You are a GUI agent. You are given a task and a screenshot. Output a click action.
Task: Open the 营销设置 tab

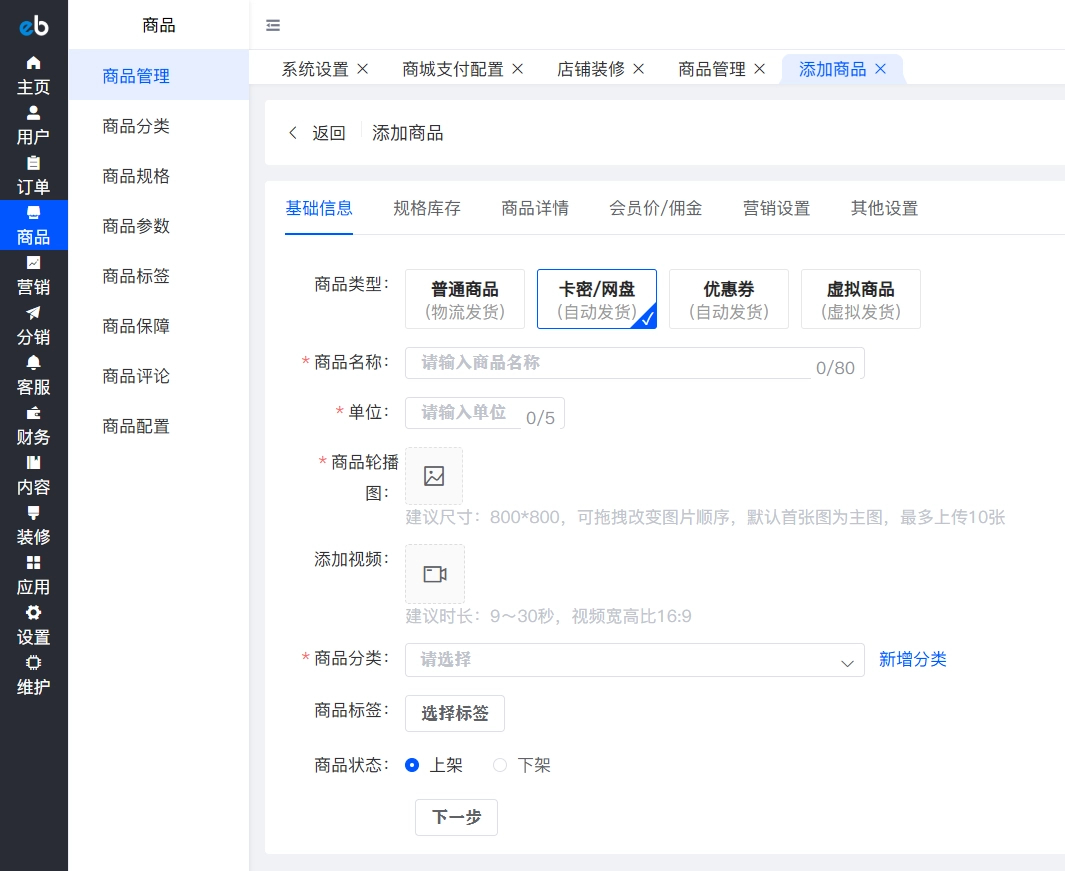[777, 208]
